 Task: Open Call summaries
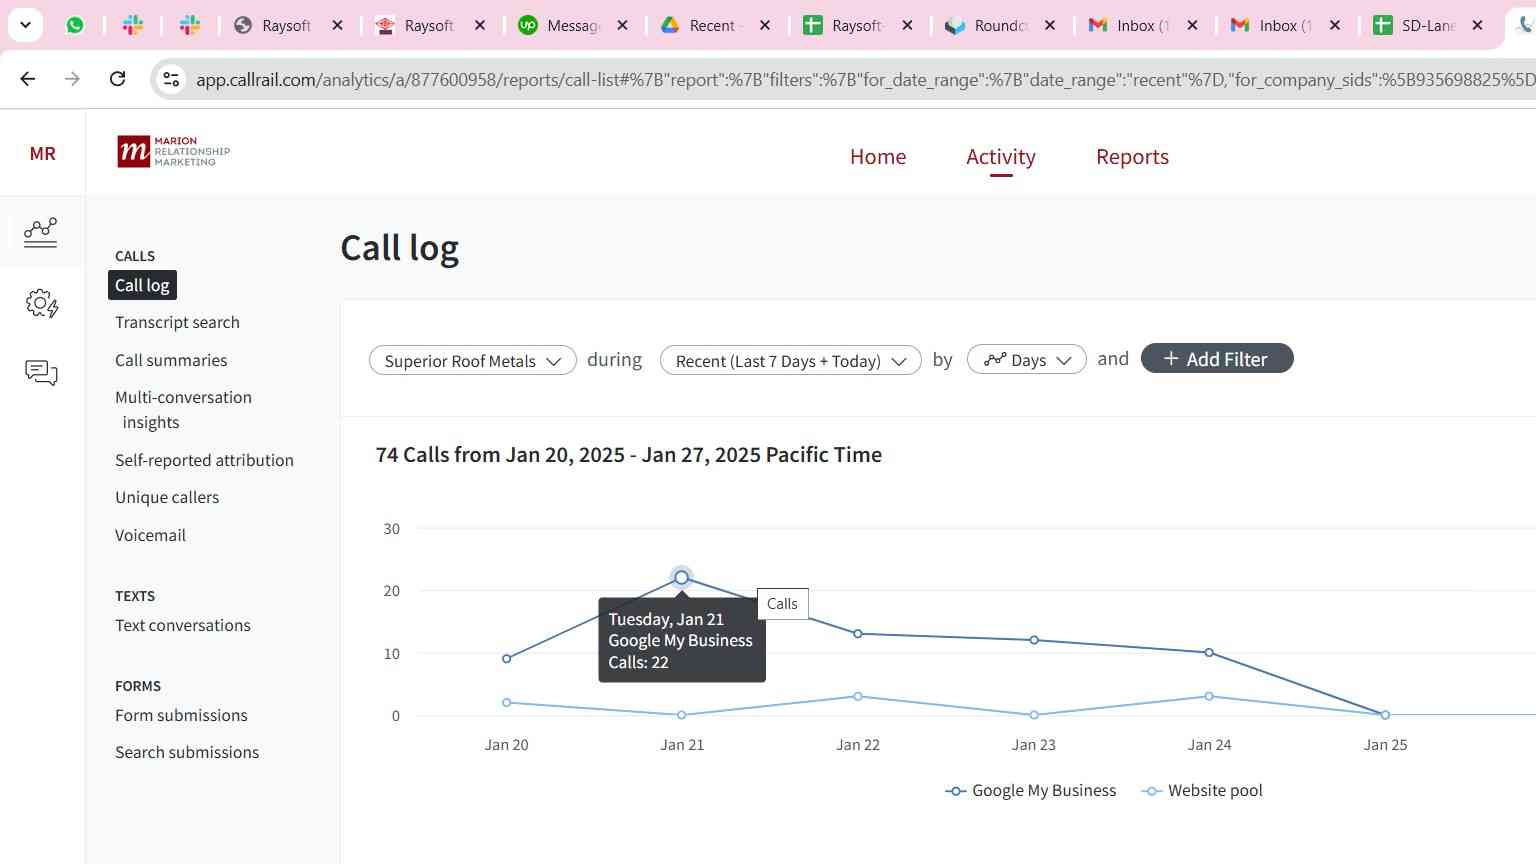point(171,360)
